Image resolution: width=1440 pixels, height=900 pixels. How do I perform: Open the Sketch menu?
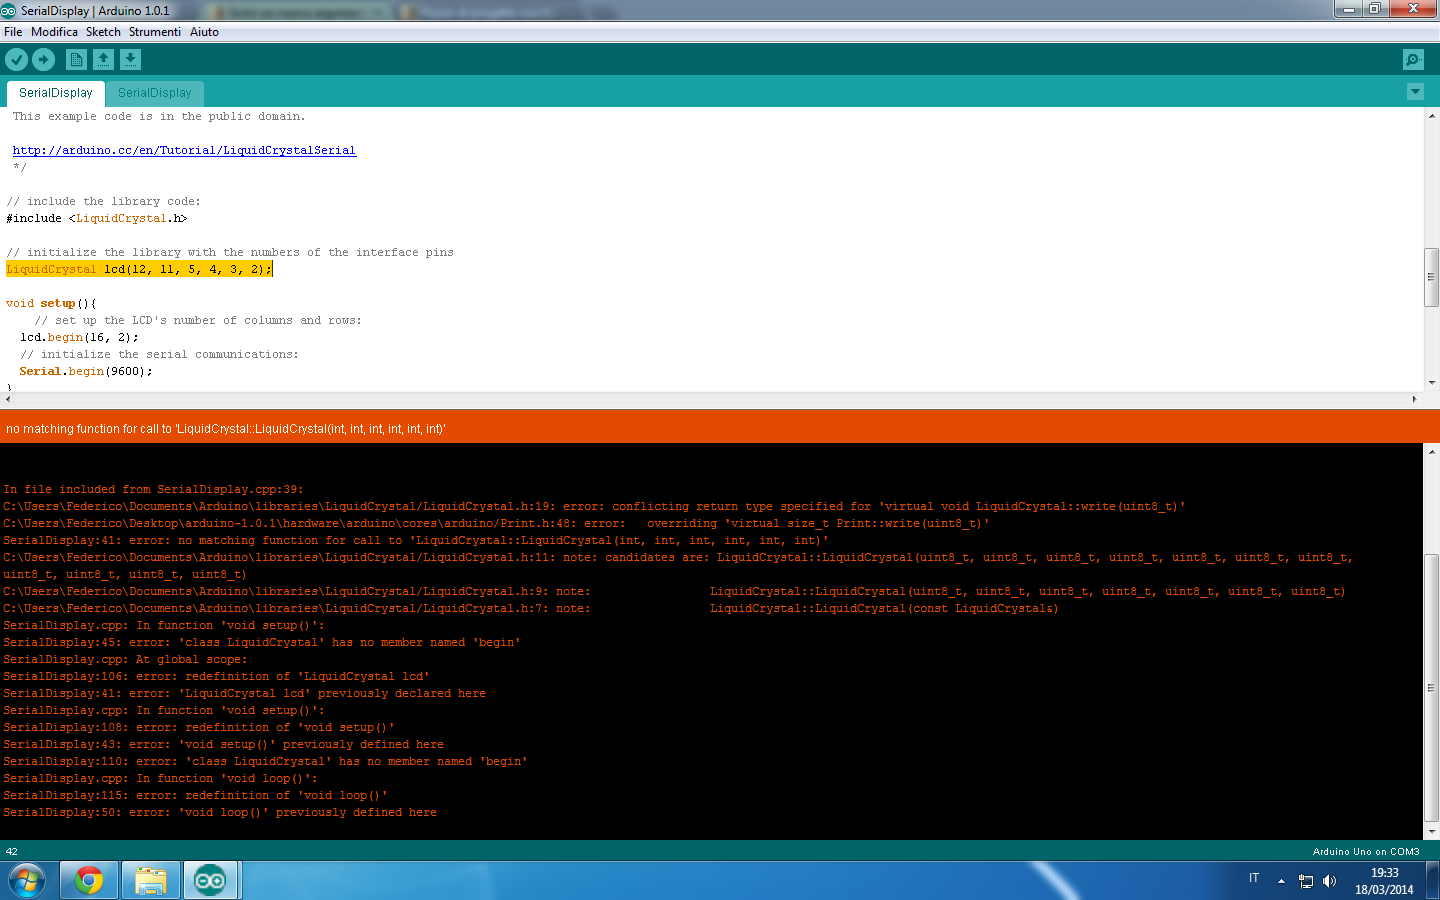pyautogui.click(x=103, y=32)
